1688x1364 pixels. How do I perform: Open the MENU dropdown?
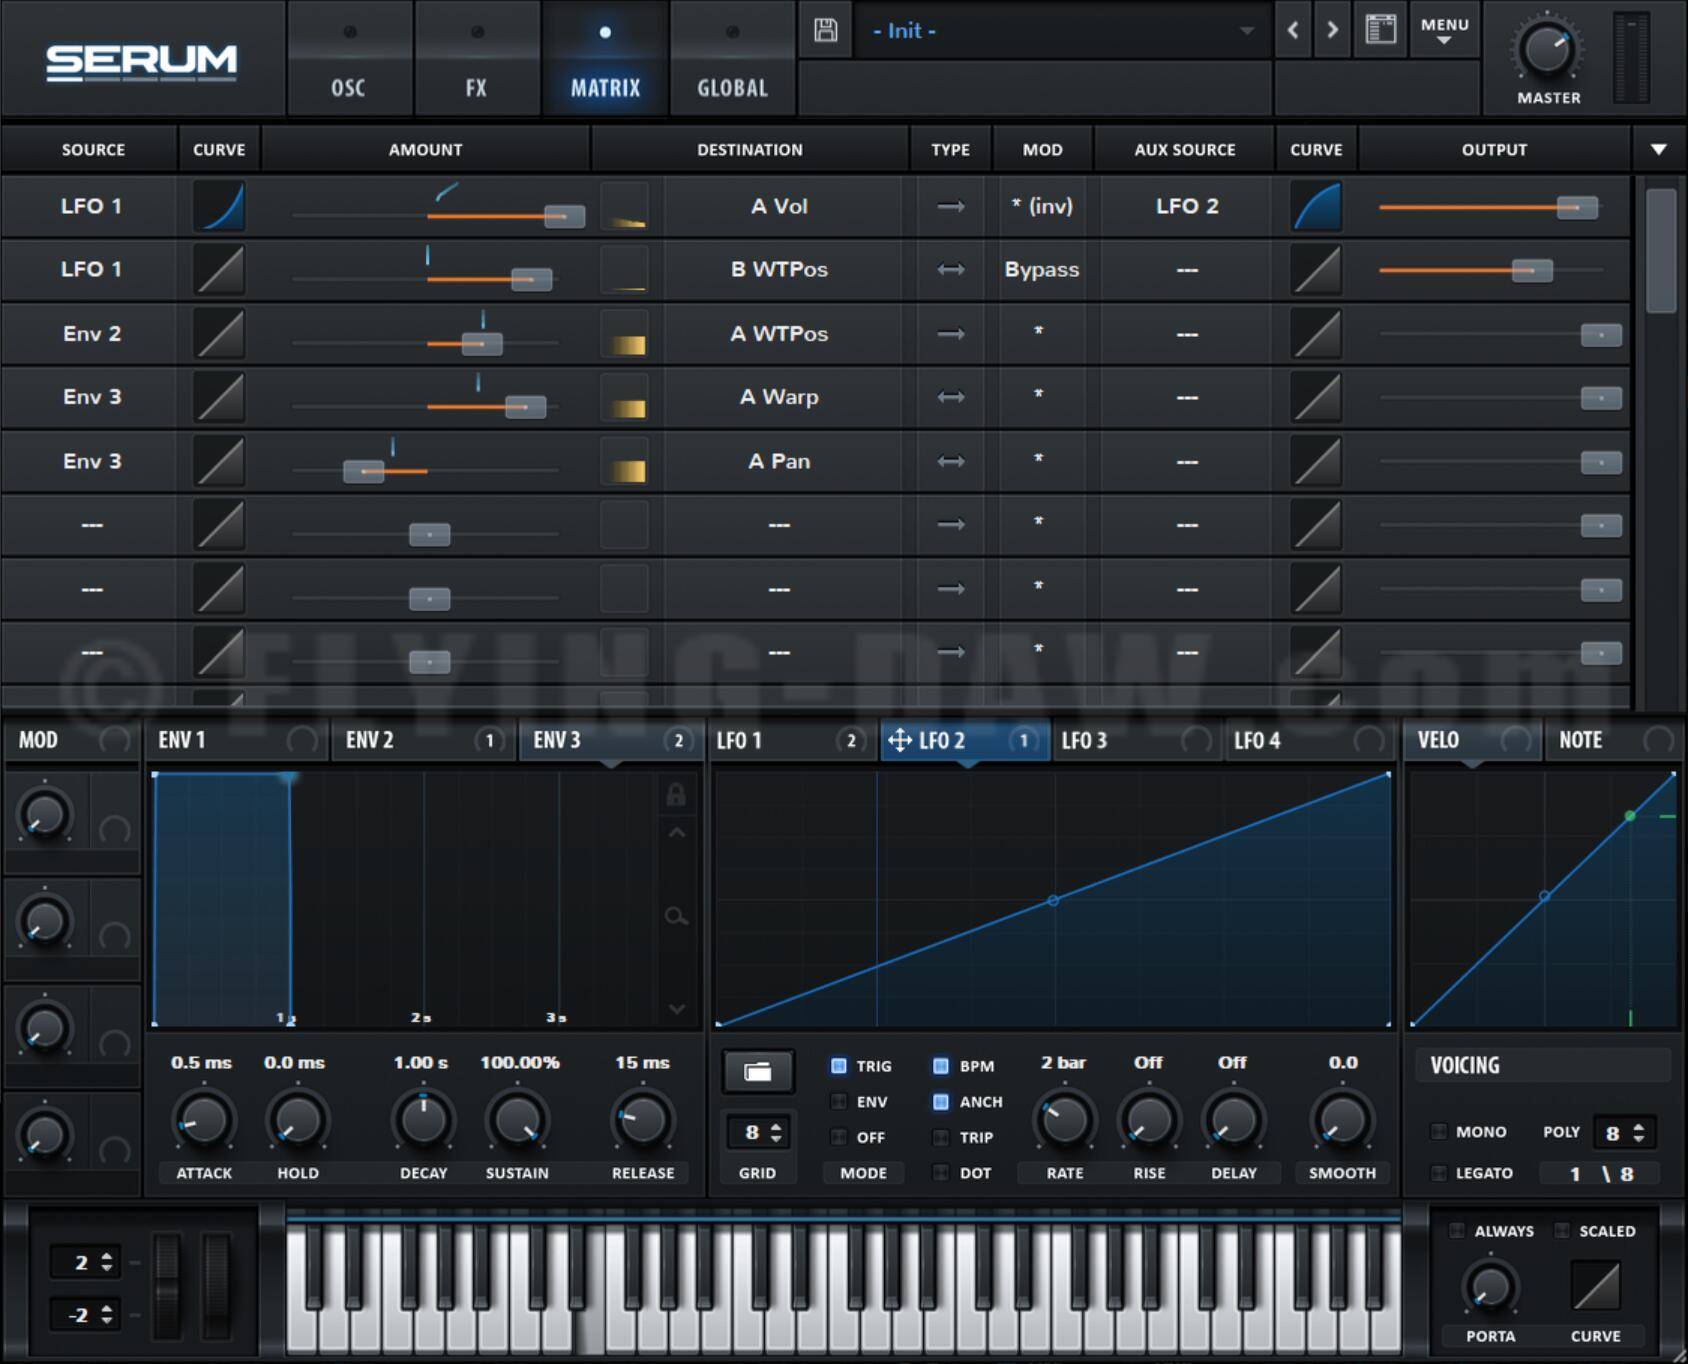point(1444,30)
